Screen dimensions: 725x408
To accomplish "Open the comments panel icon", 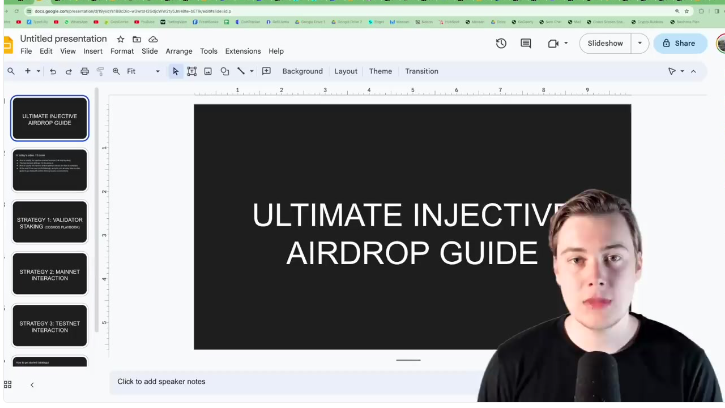I will click(526, 43).
